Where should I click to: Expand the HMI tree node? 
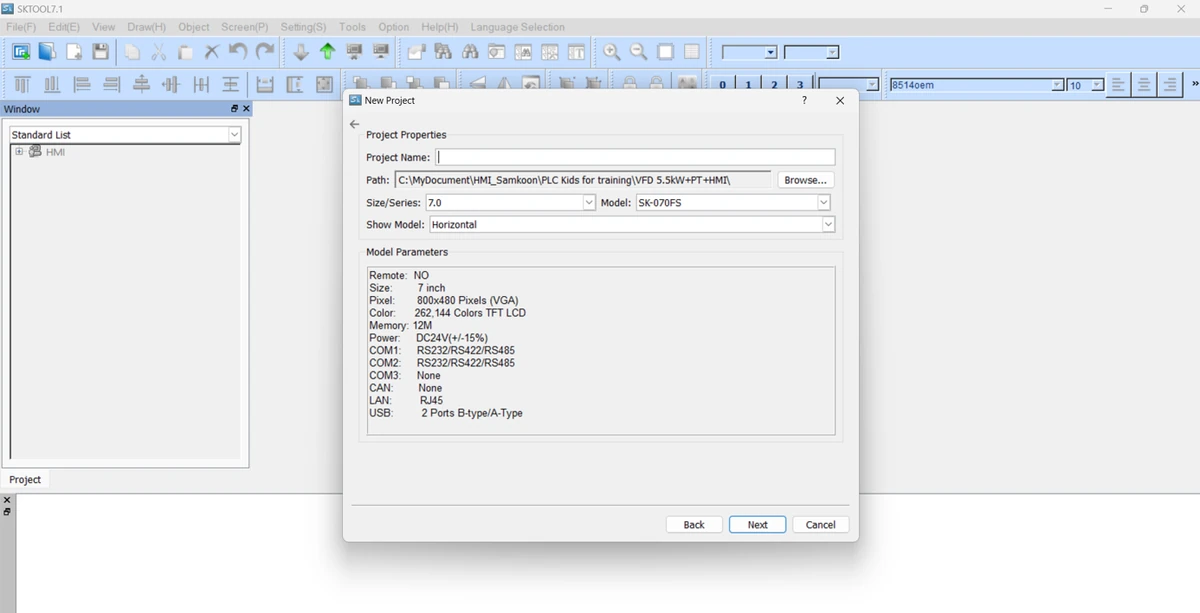[x=19, y=152]
